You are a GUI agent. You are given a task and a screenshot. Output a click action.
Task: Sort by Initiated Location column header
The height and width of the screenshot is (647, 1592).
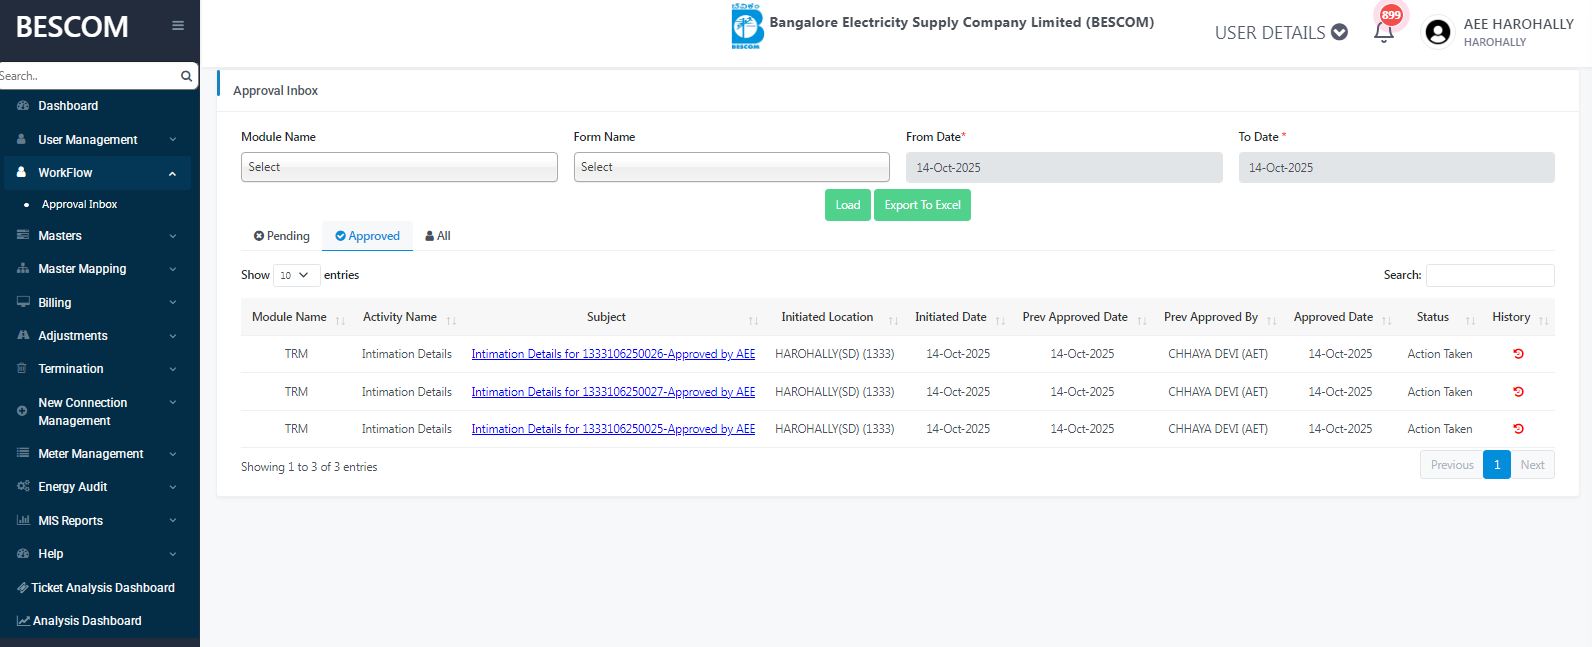835,317
